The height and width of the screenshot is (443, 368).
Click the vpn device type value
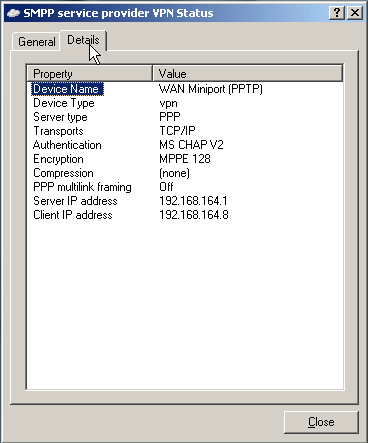click(168, 103)
